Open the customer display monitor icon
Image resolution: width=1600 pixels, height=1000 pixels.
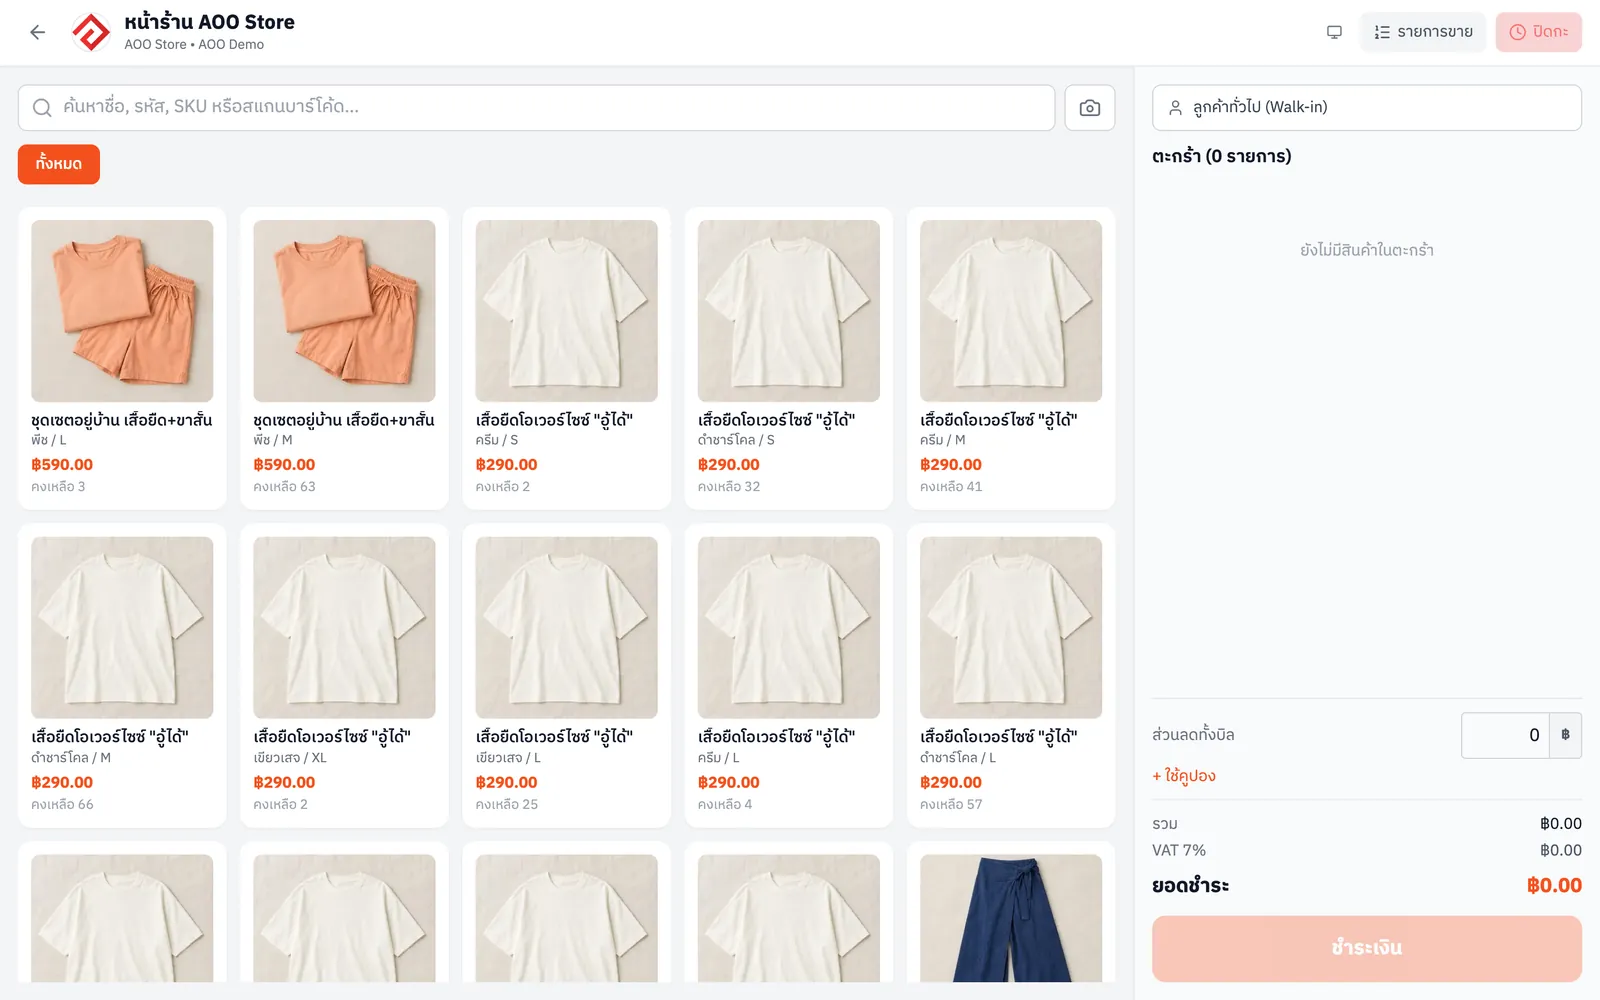click(x=1334, y=32)
